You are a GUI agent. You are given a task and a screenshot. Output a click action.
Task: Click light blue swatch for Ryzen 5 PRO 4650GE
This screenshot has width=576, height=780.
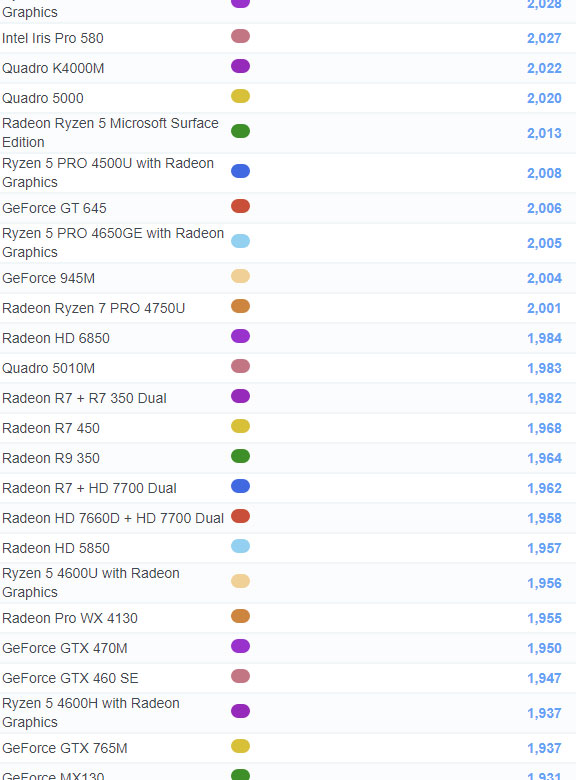click(240, 241)
